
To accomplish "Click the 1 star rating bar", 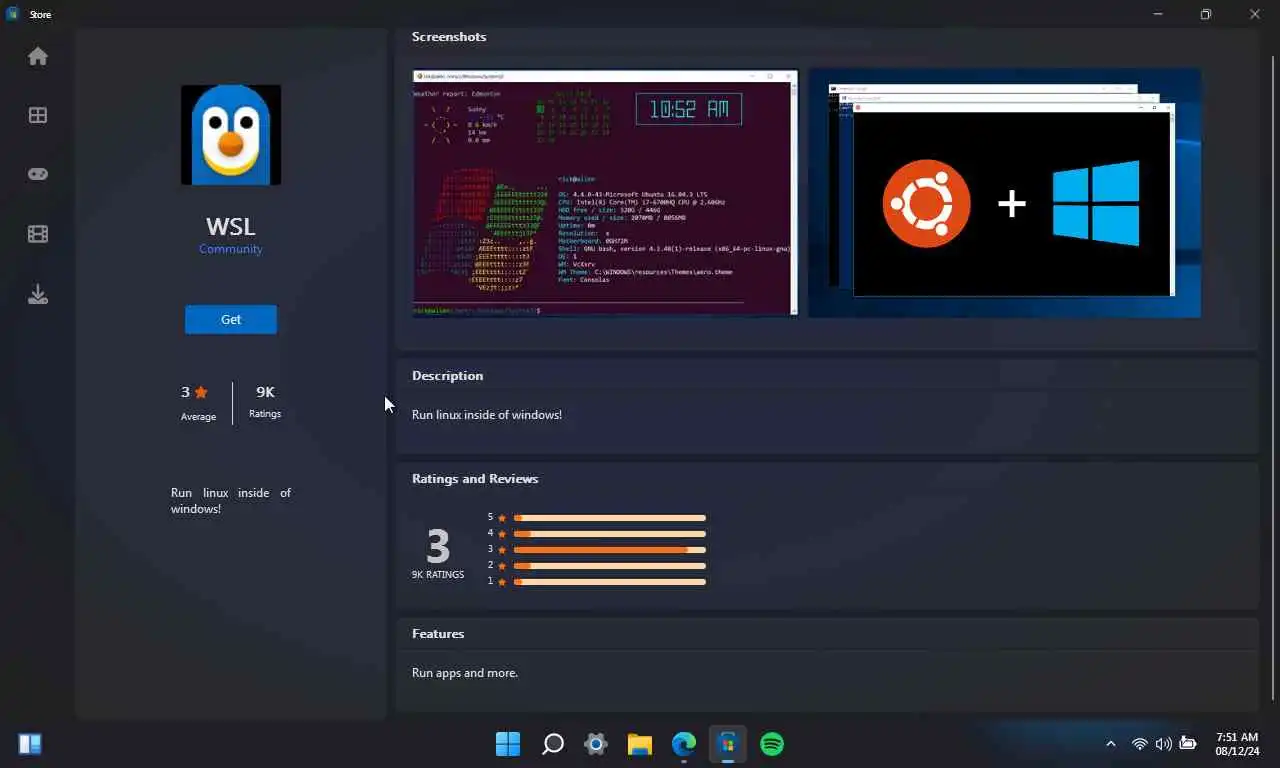I will click(609, 582).
